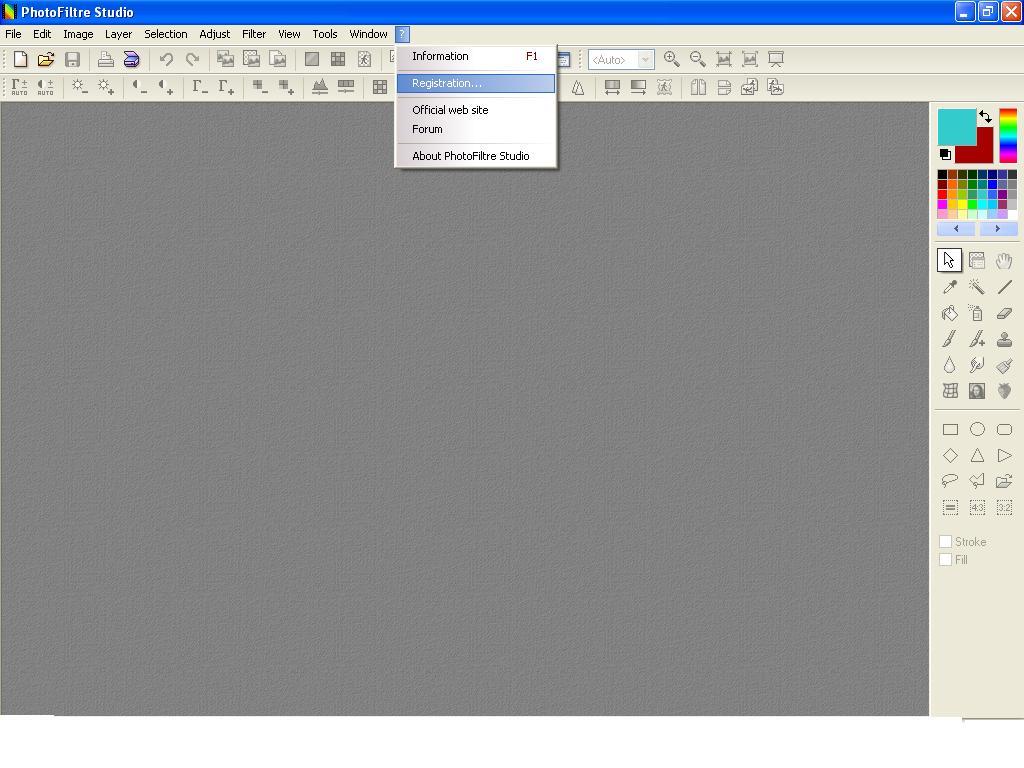Save with the floppy disk icon
This screenshot has width=1024, height=768.
coord(72,59)
